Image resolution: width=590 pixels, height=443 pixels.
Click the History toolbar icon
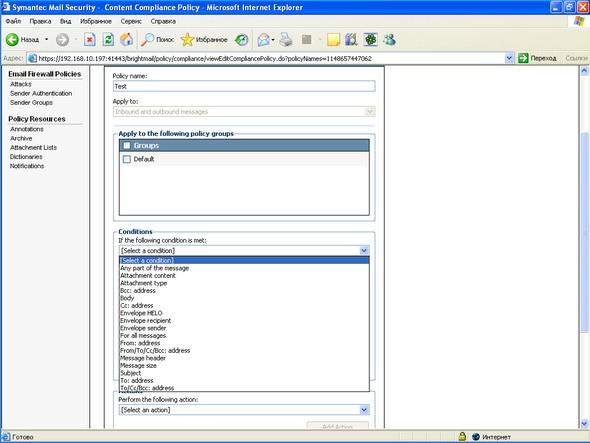pos(242,40)
